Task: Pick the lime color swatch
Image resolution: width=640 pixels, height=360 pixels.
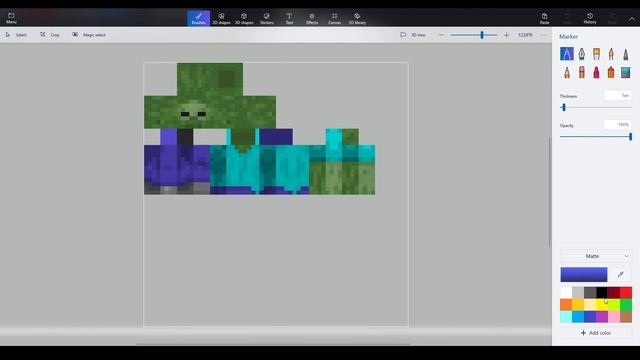Action: tap(614, 304)
